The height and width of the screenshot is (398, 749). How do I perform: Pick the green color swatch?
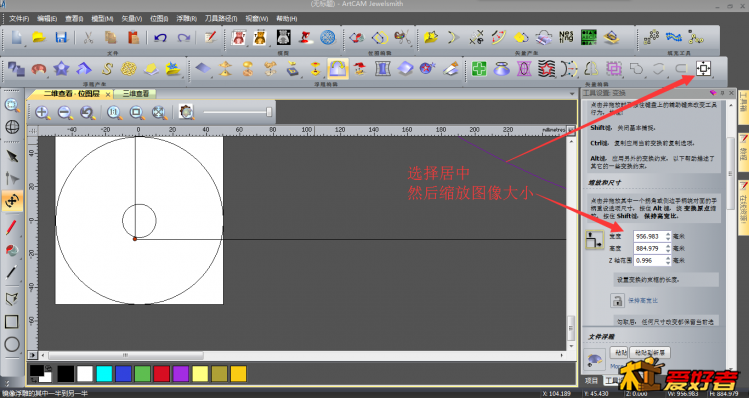click(x=142, y=374)
